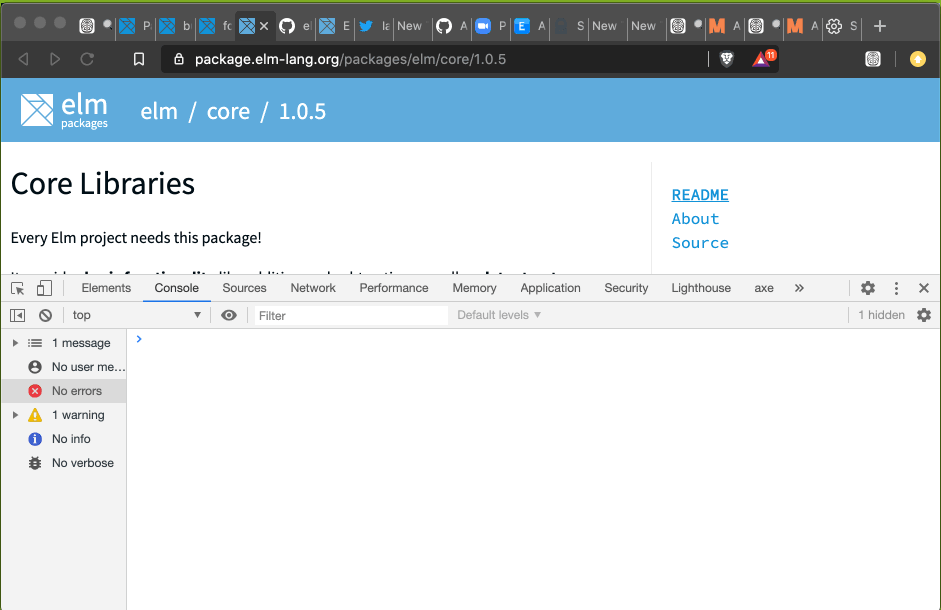
Task: Close the active Elm browser tab
Action: [263, 26]
